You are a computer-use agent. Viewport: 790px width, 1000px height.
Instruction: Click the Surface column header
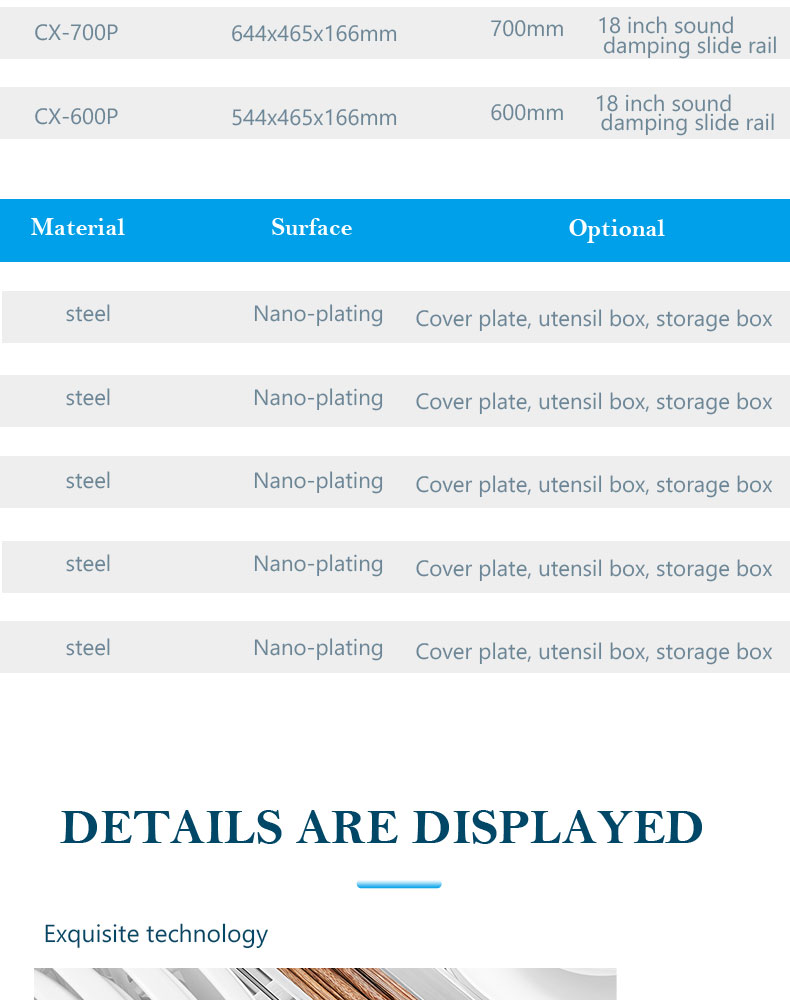click(312, 228)
